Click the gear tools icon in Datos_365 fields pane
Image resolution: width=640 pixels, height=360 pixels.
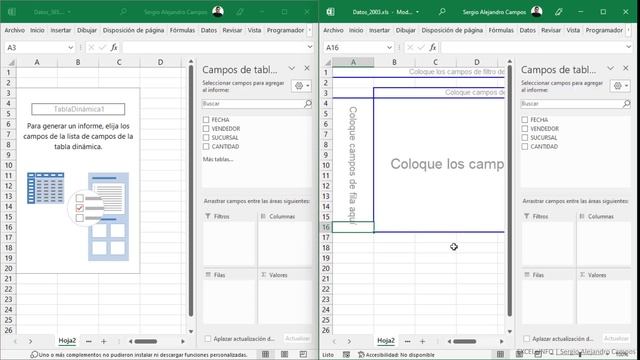pos(302,86)
